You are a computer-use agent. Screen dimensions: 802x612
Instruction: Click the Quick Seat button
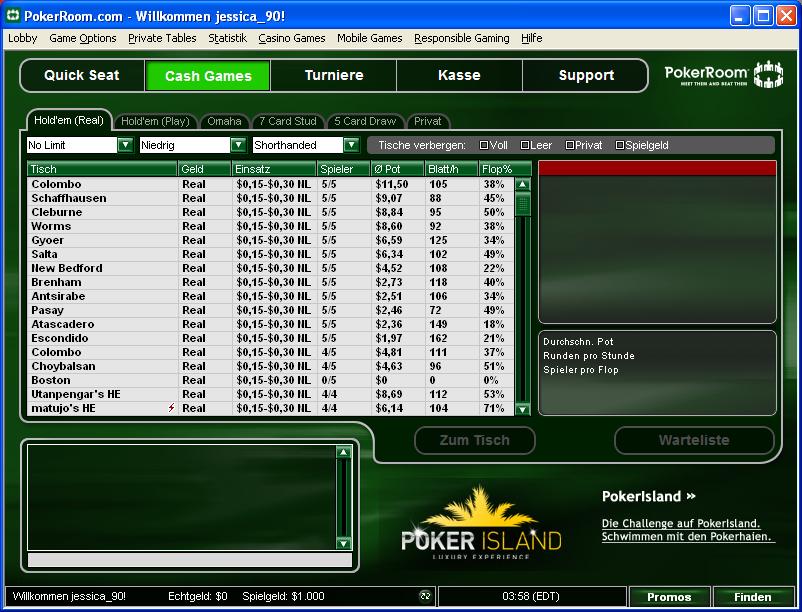(x=82, y=75)
